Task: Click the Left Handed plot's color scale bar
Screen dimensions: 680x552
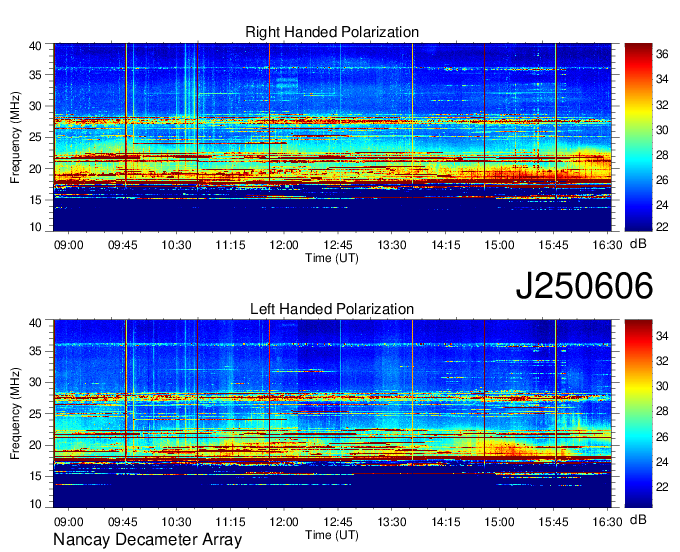Action: pyautogui.click(x=638, y=414)
